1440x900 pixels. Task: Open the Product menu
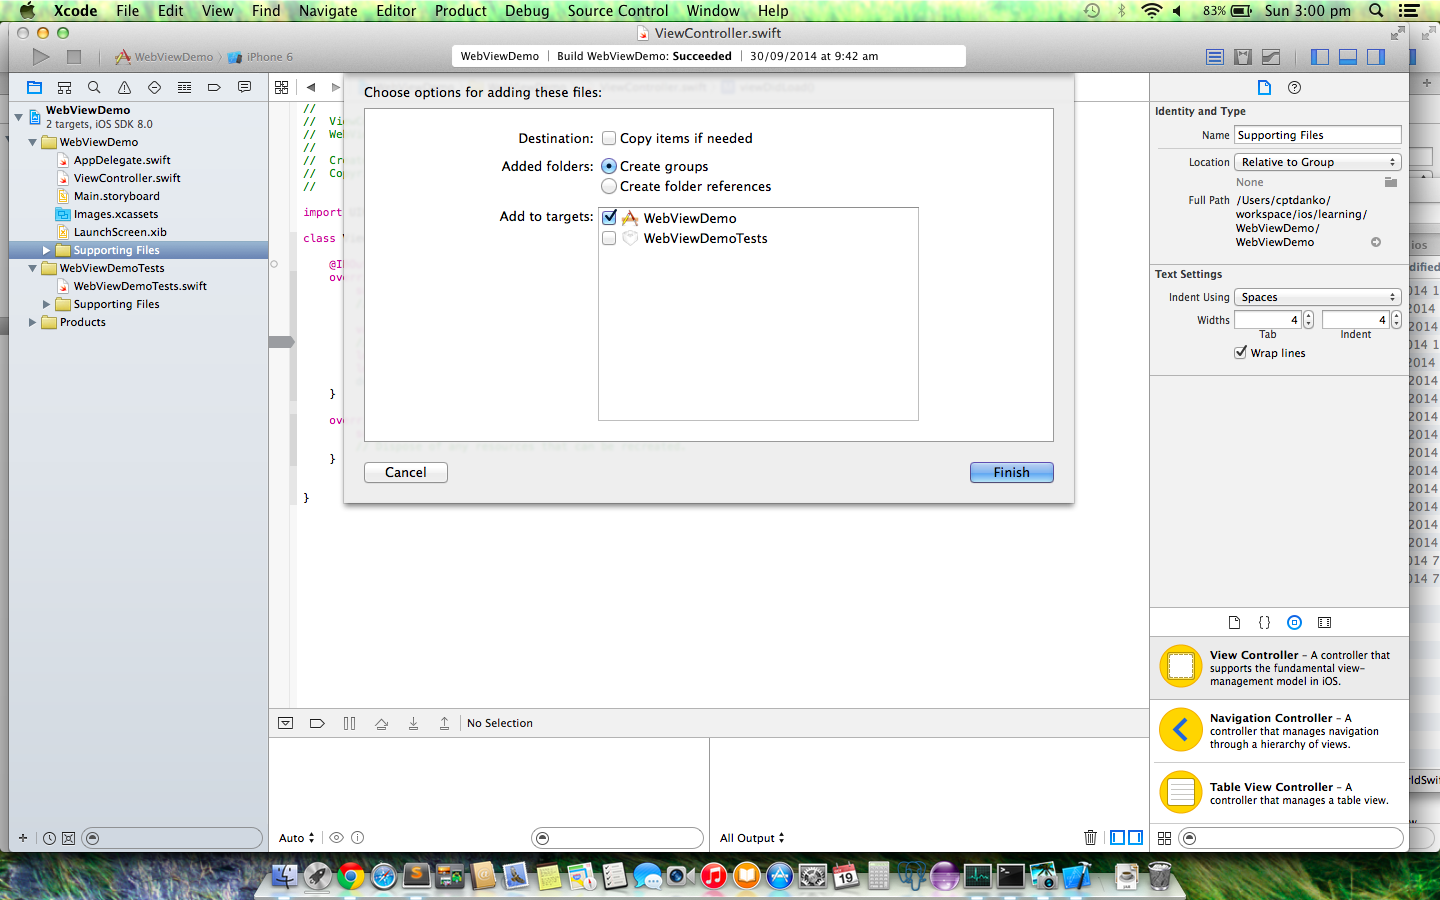(460, 11)
